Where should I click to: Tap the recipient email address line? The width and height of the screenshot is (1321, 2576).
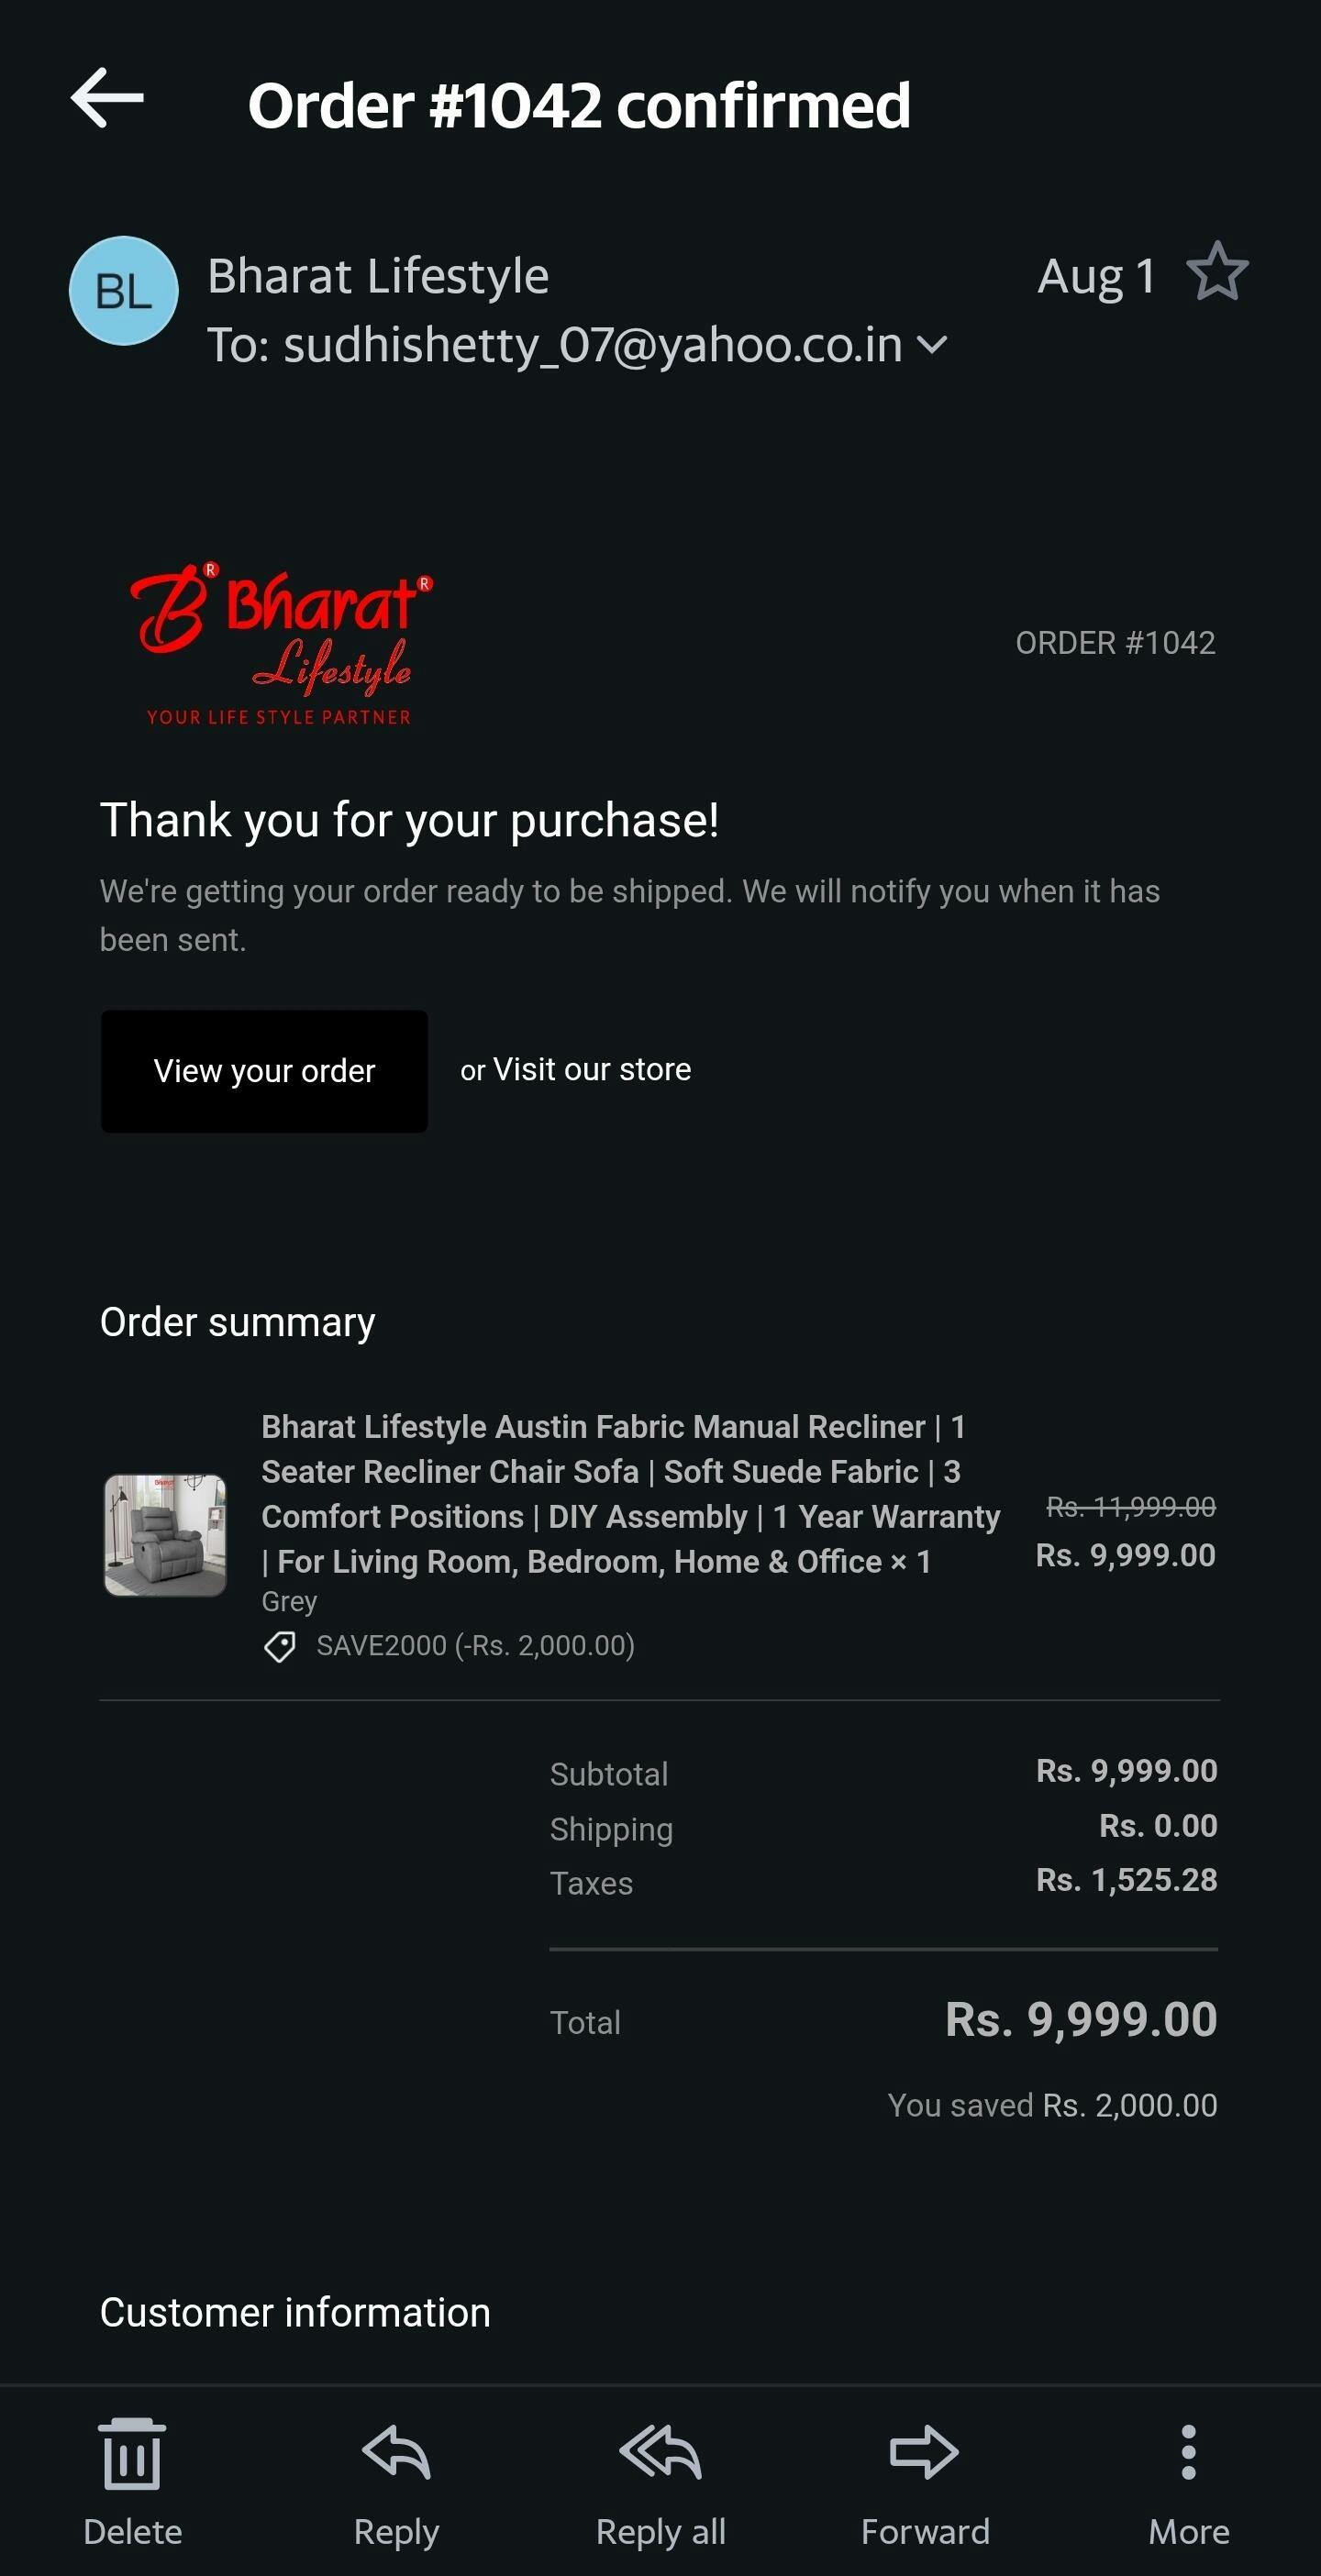(x=555, y=345)
